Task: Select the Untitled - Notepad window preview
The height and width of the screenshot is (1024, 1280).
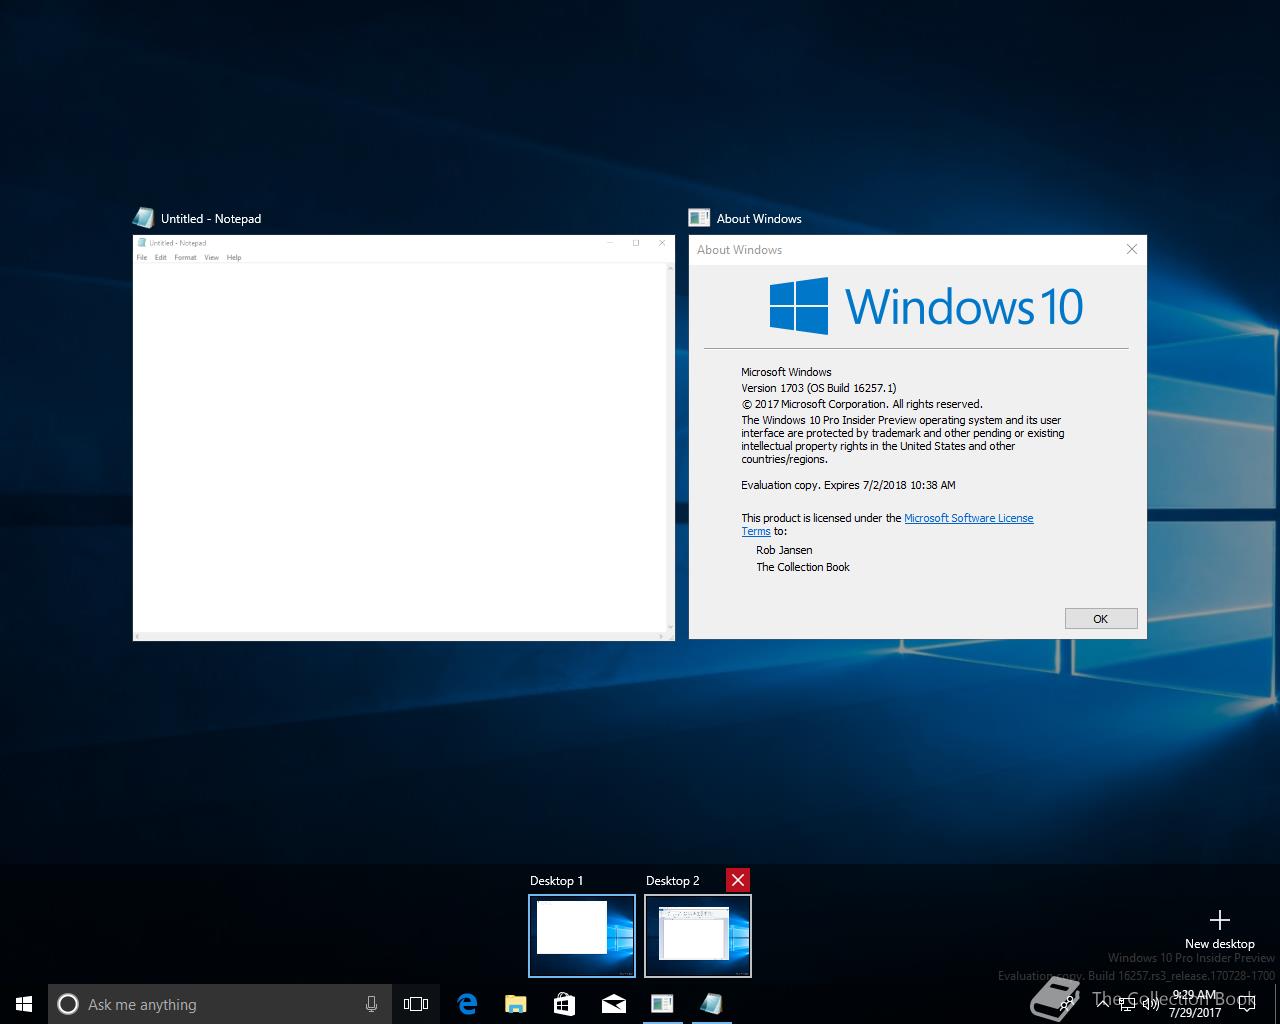Action: click(404, 437)
